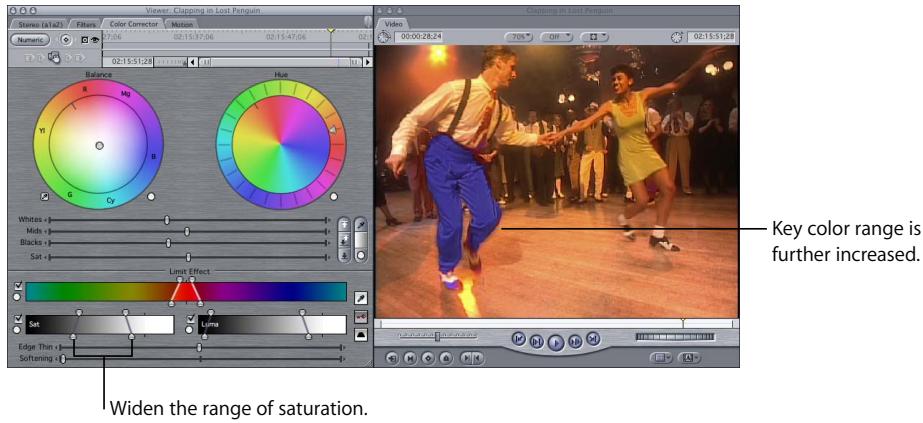Click the Softening slider handle

coord(63,358)
